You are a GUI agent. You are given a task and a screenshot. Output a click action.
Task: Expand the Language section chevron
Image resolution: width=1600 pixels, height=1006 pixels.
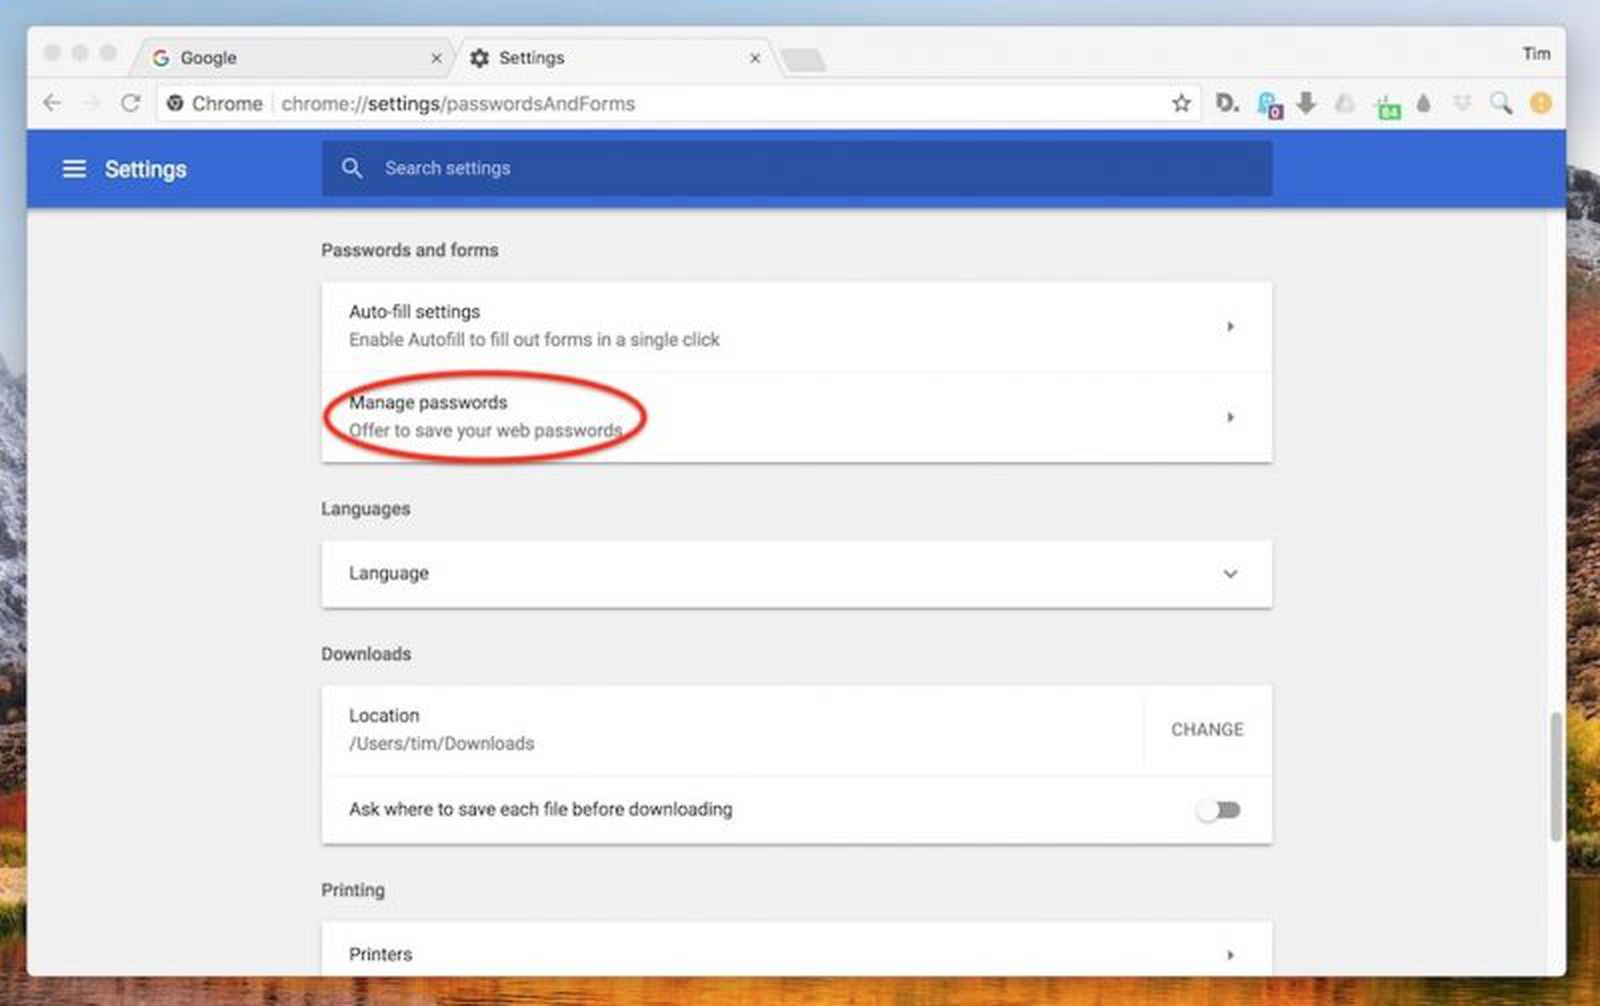[1230, 574]
